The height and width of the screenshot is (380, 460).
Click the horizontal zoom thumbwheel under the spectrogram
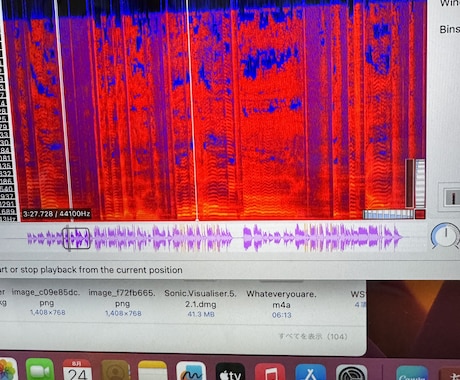388,214
